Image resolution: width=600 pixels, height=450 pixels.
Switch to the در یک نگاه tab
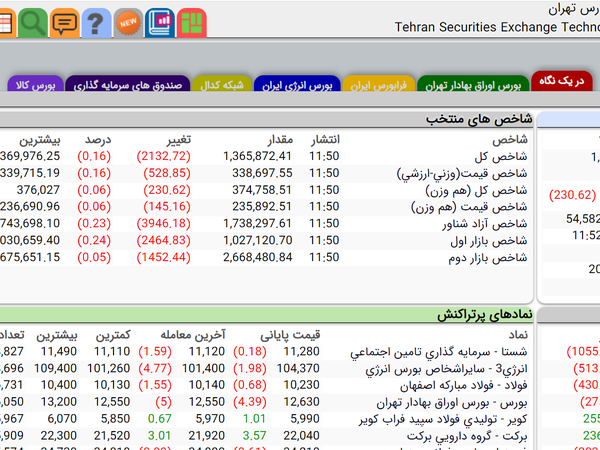coord(561,81)
